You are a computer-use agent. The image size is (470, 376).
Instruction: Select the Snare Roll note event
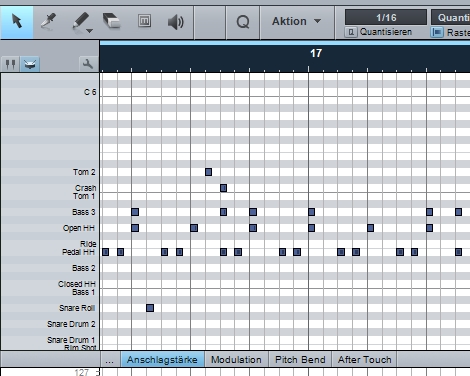click(150, 308)
